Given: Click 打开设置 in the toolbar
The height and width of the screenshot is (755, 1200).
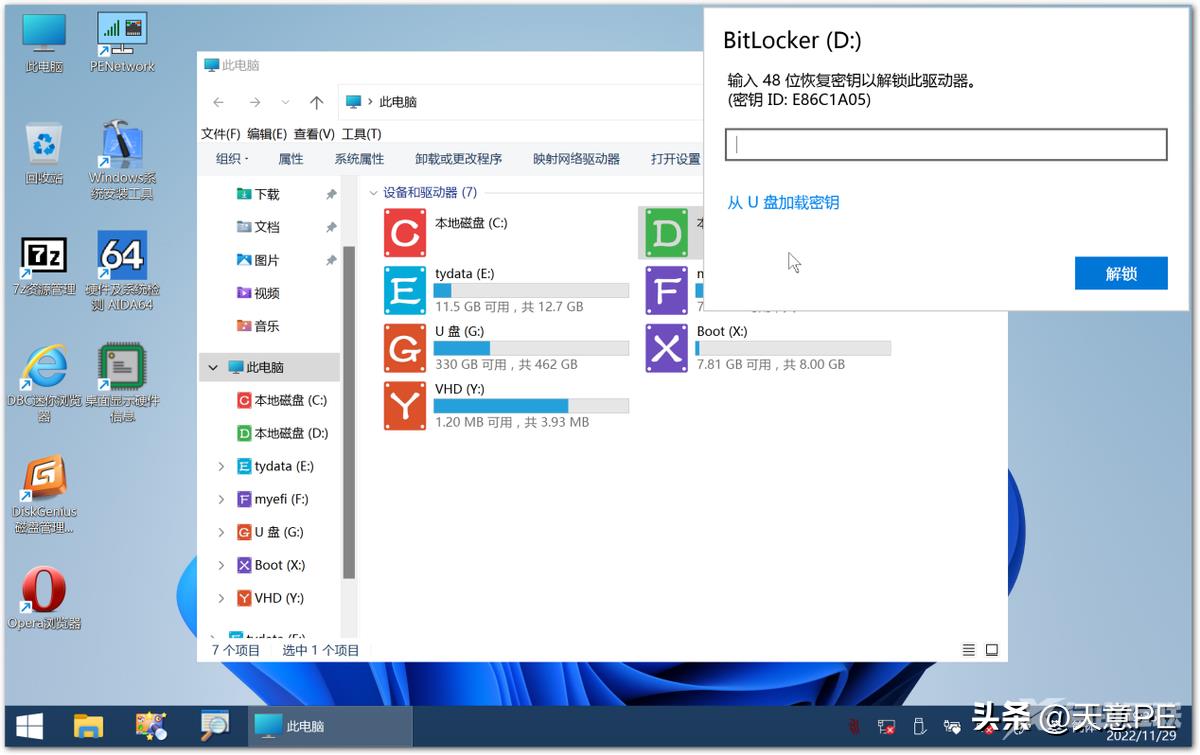Looking at the screenshot, I should point(676,159).
